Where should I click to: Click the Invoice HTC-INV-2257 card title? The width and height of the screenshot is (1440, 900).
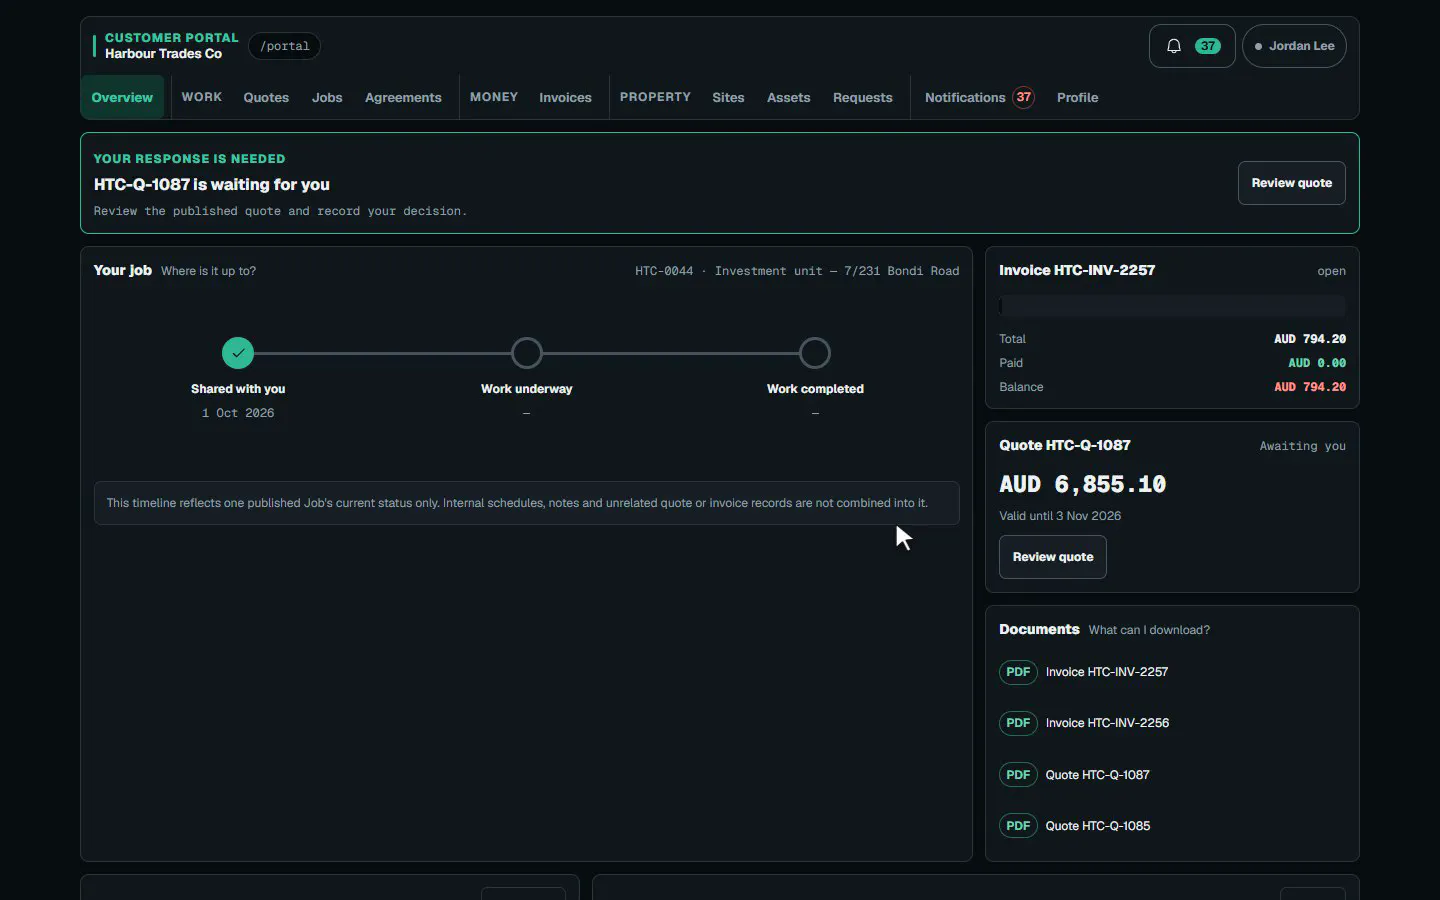pos(1077,270)
